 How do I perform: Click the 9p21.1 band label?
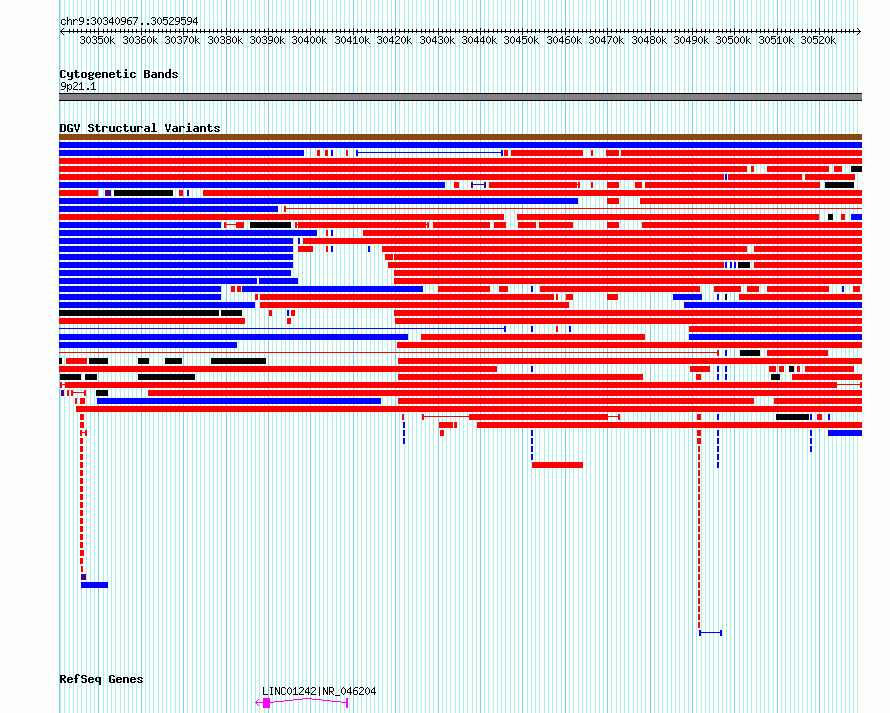[78, 86]
